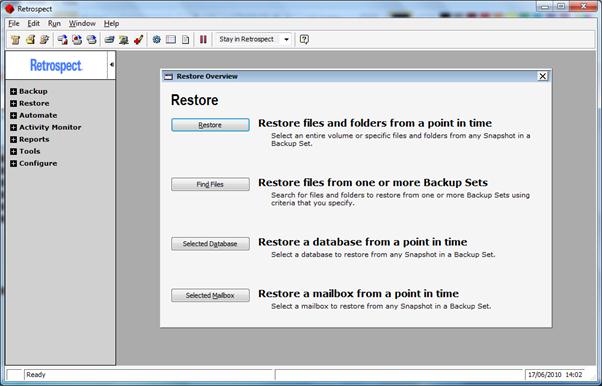Click the computer with red arrow toolbar icon

(x=62, y=39)
